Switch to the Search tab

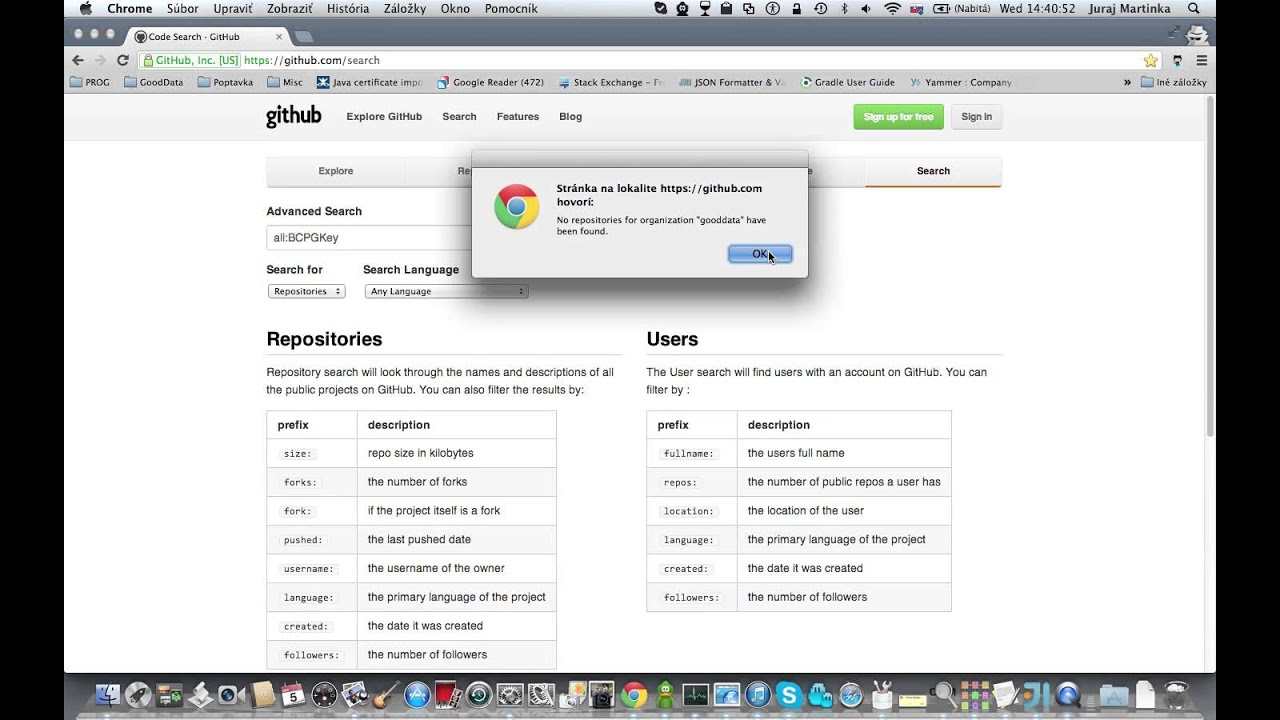pos(933,171)
